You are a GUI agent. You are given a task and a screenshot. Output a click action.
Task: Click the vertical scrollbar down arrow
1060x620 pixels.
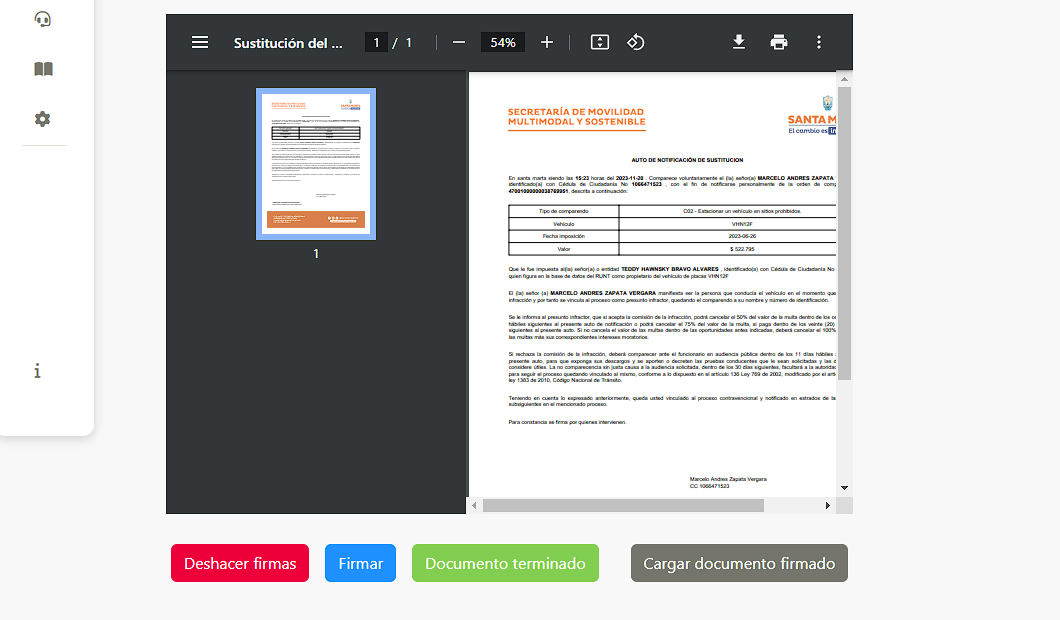[x=844, y=487]
